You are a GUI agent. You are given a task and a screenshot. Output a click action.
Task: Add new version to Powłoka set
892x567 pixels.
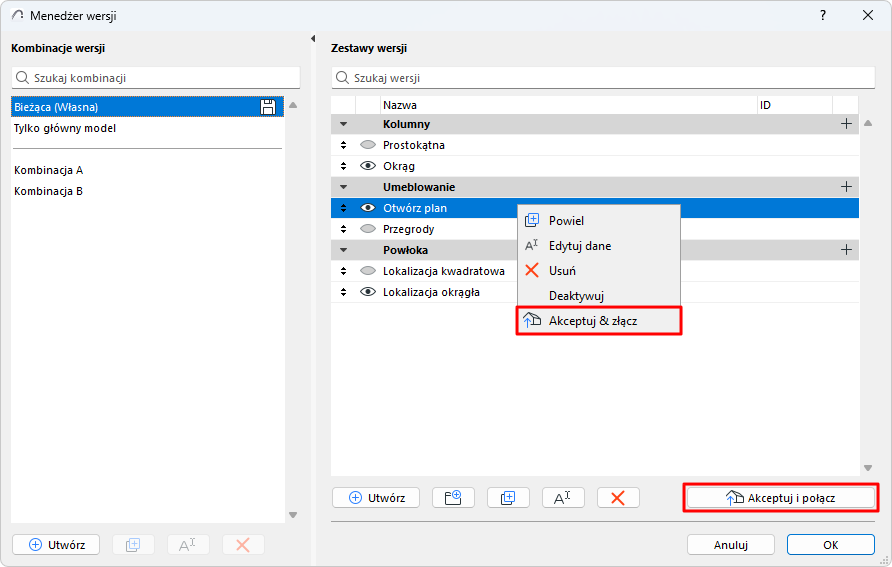846,250
